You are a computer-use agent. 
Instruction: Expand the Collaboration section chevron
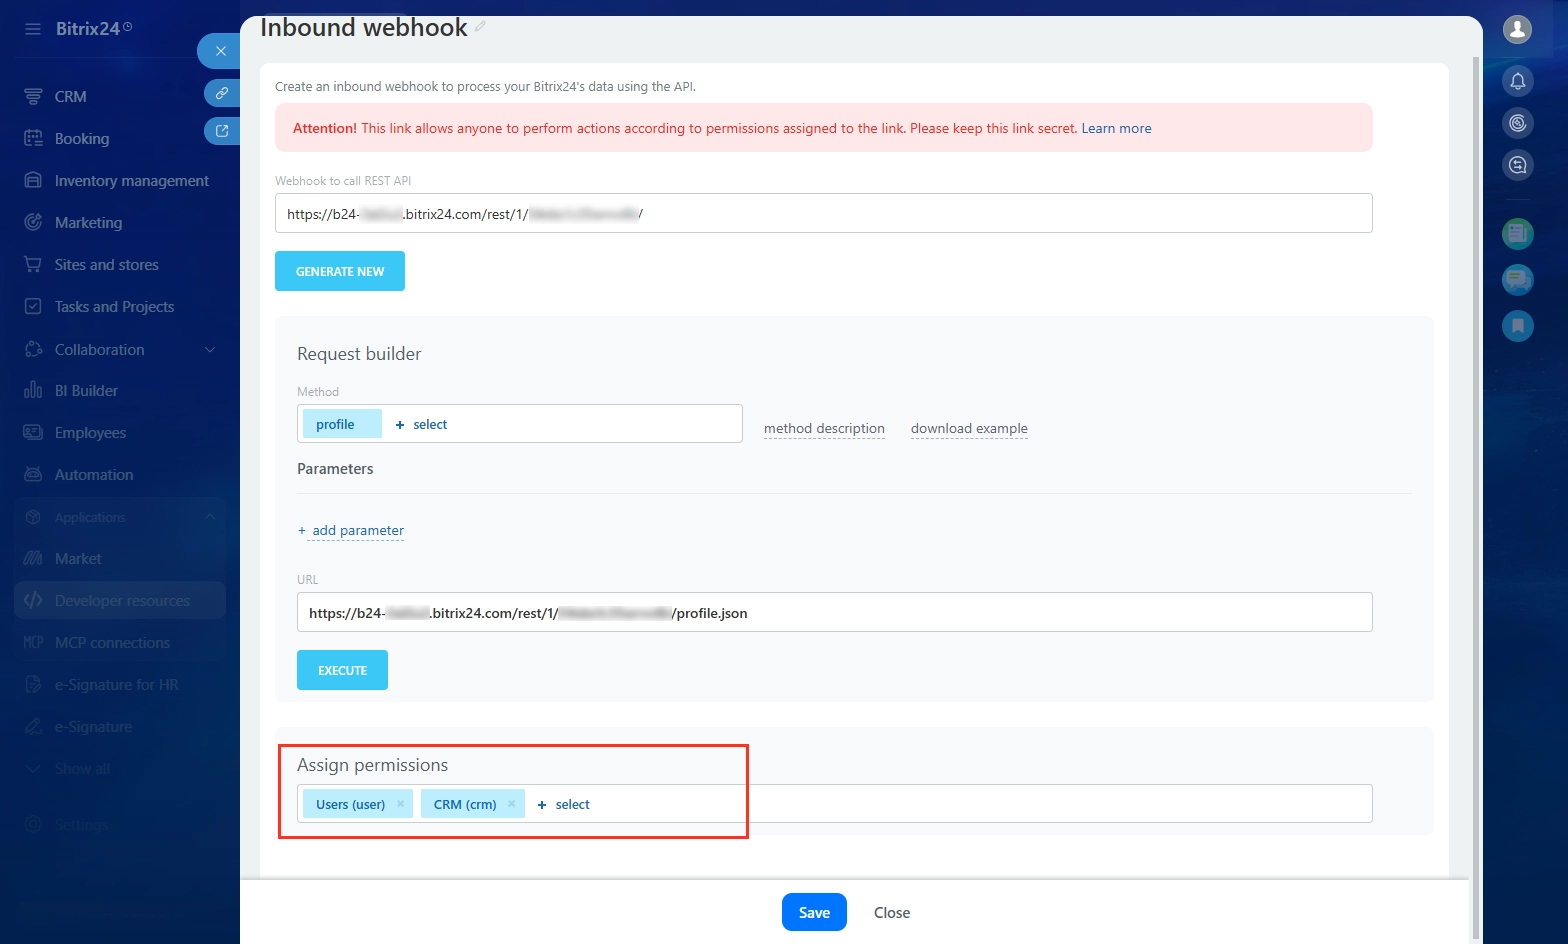click(x=210, y=349)
